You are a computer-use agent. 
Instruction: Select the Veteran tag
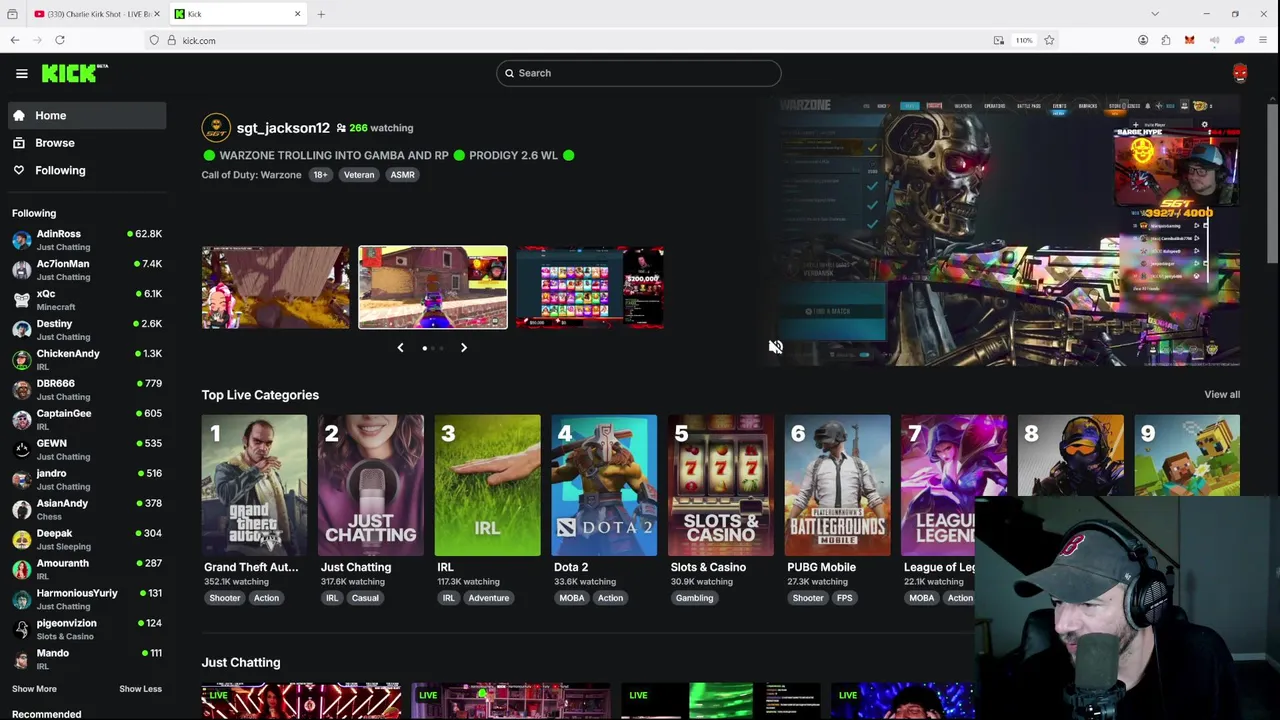pyautogui.click(x=359, y=175)
